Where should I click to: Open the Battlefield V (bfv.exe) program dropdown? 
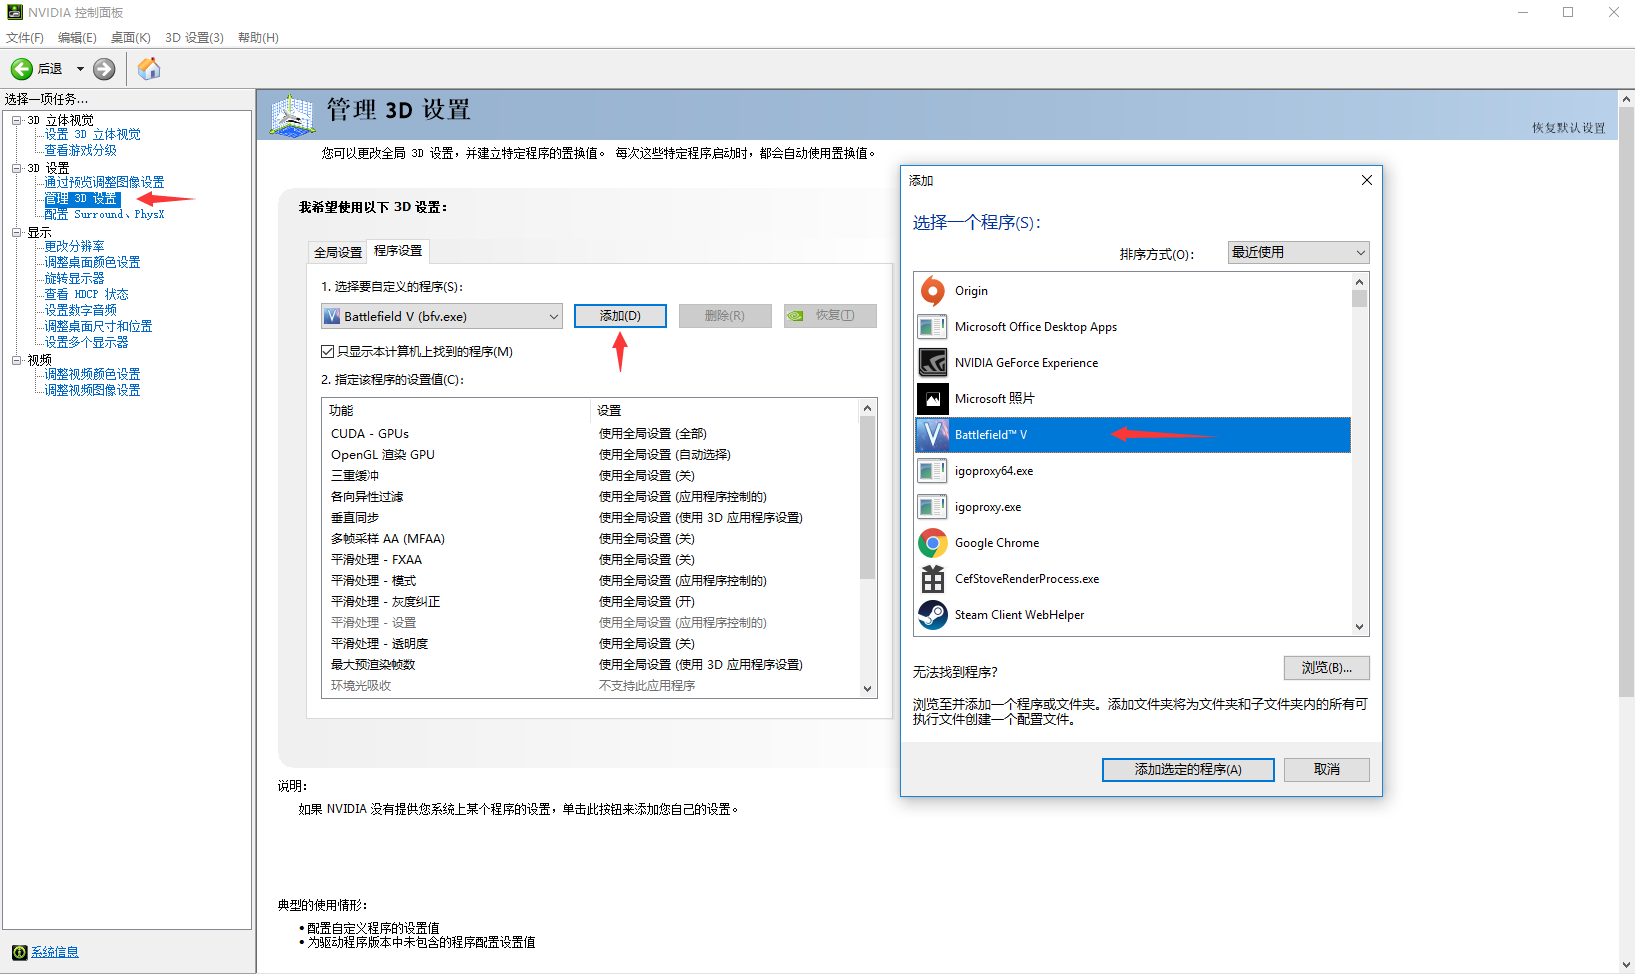click(x=442, y=316)
